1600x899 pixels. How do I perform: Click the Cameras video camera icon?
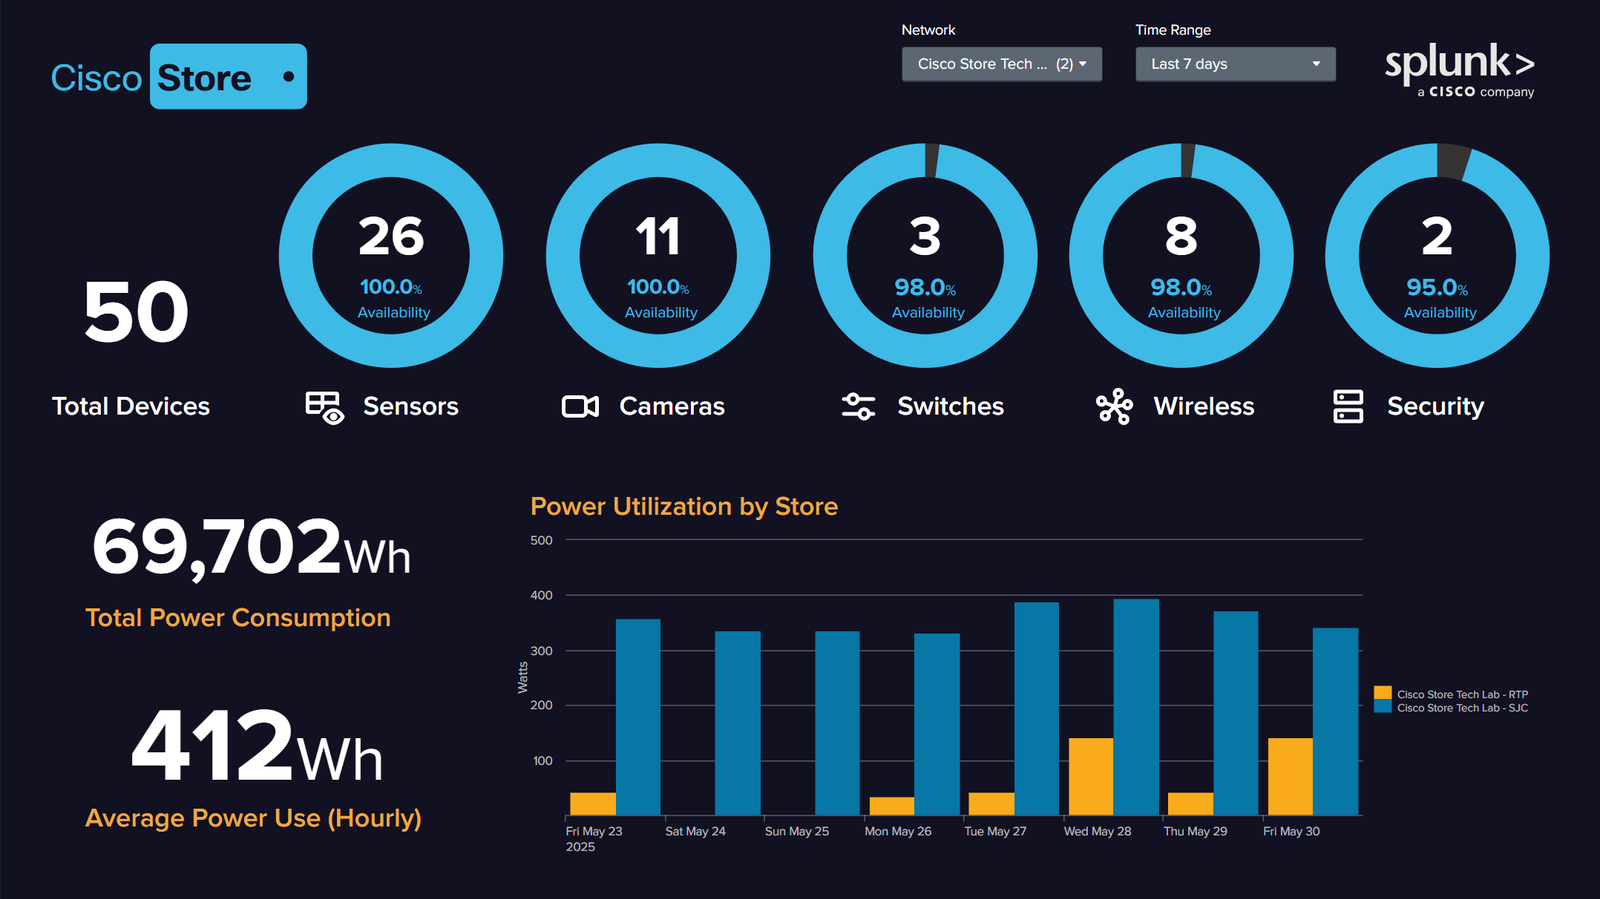580,406
